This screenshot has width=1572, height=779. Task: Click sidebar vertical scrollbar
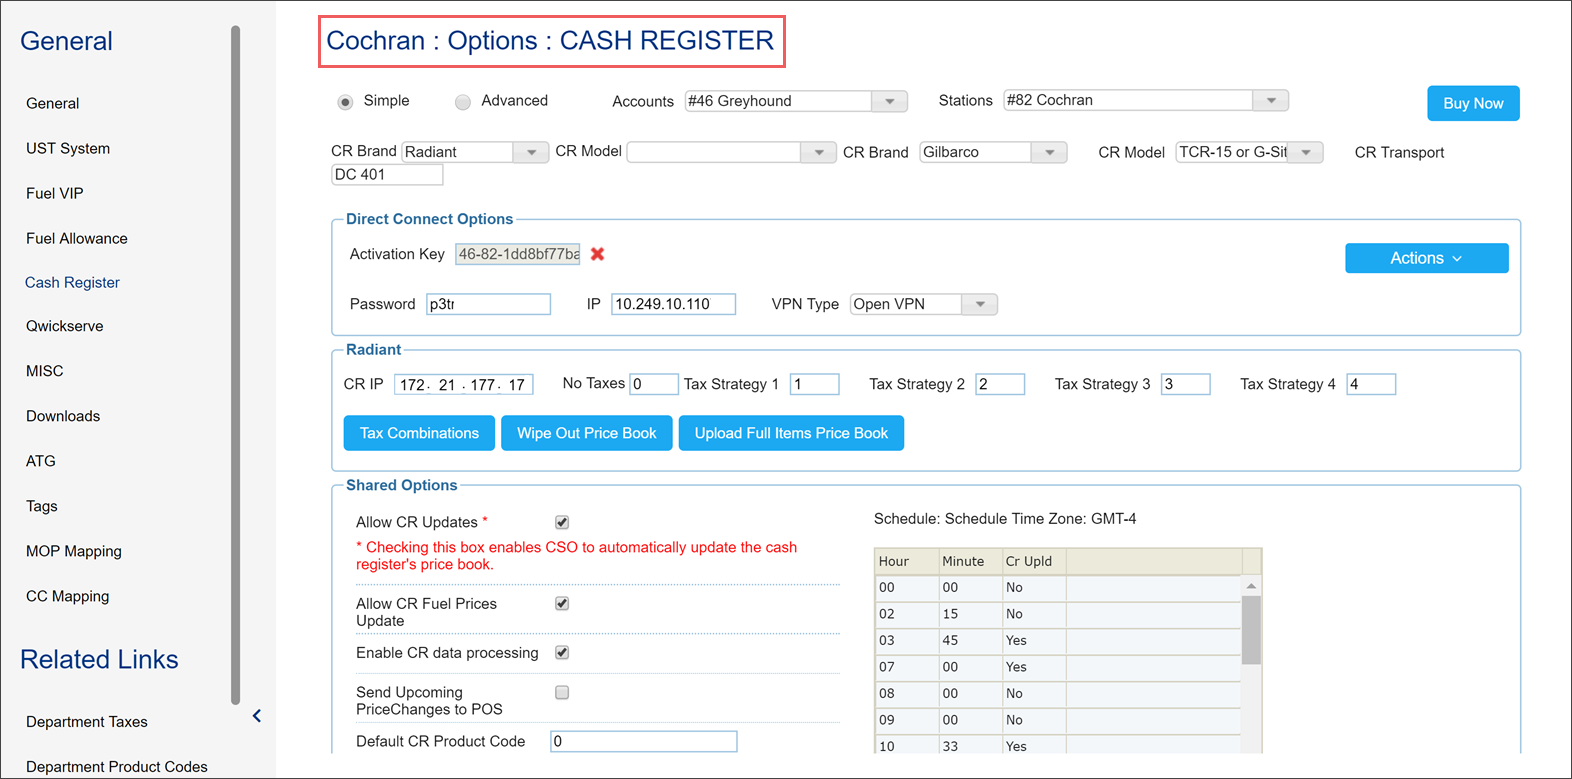(x=236, y=365)
